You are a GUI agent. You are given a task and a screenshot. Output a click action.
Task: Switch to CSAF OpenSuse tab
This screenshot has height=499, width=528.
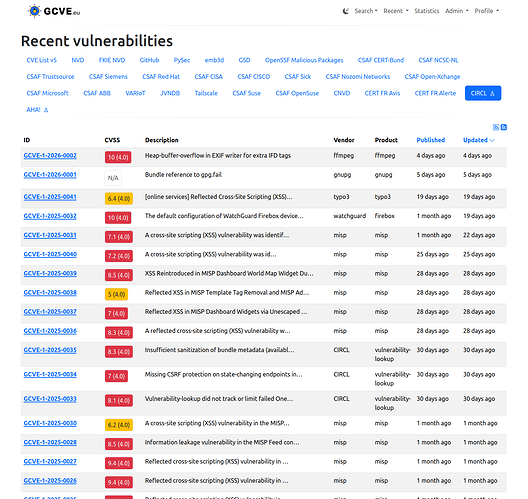(297, 93)
